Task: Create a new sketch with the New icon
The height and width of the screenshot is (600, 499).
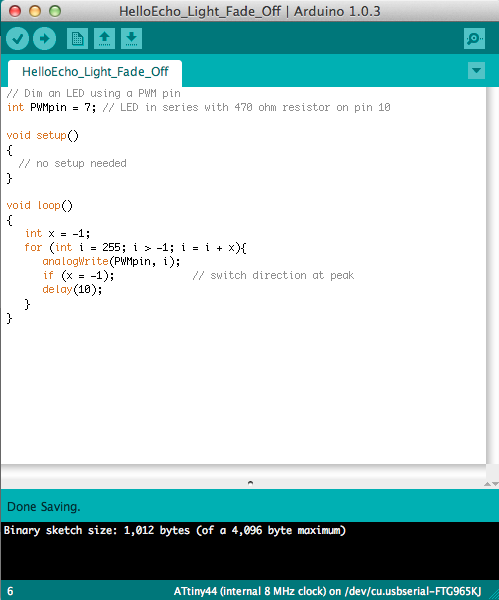Action: click(x=77, y=39)
